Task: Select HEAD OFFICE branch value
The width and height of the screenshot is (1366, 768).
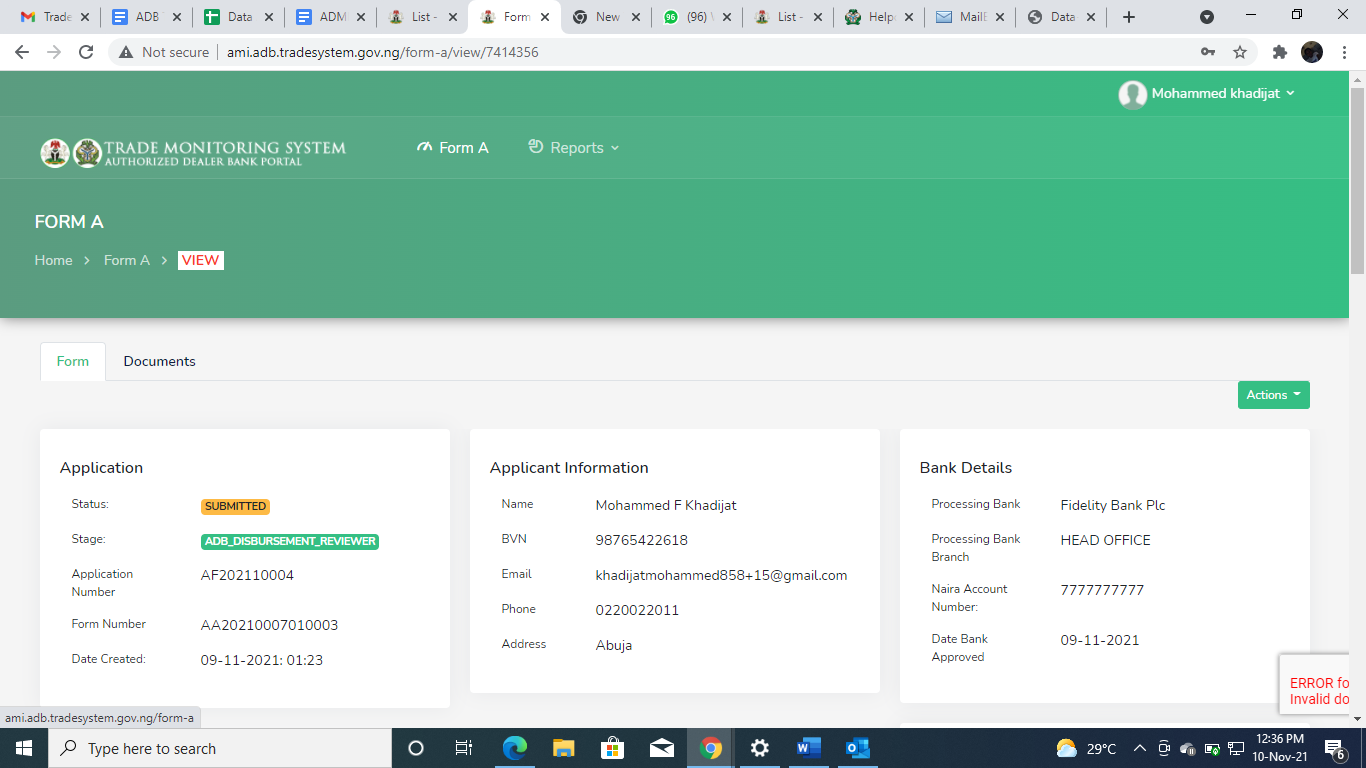Action: (x=1106, y=540)
